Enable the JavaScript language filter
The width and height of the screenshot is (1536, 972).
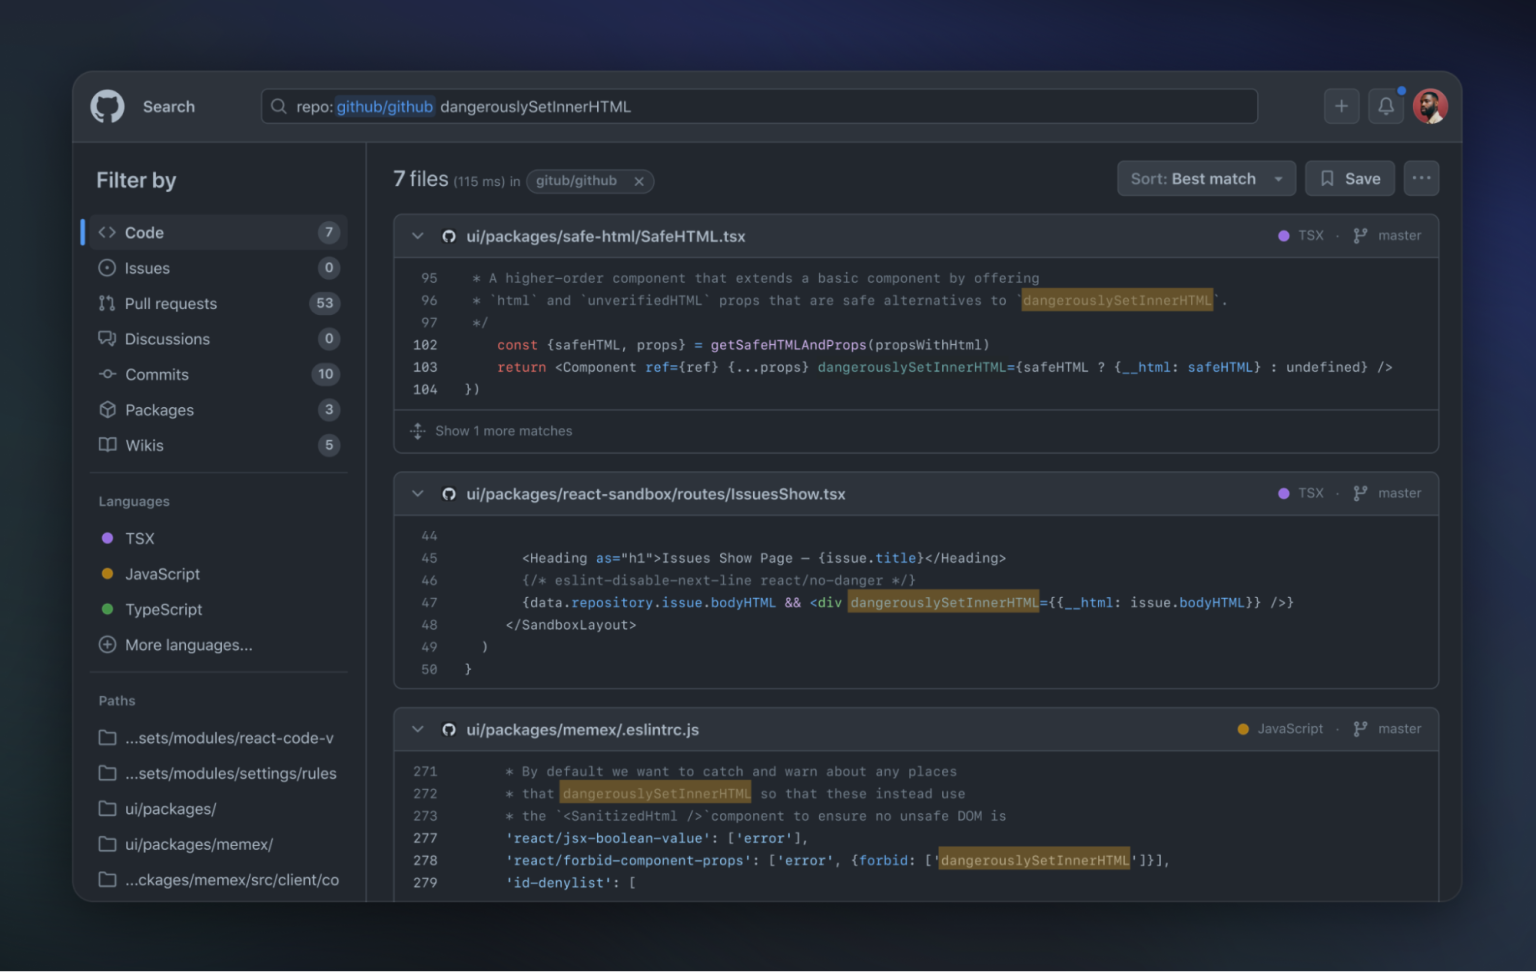point(162,574)
